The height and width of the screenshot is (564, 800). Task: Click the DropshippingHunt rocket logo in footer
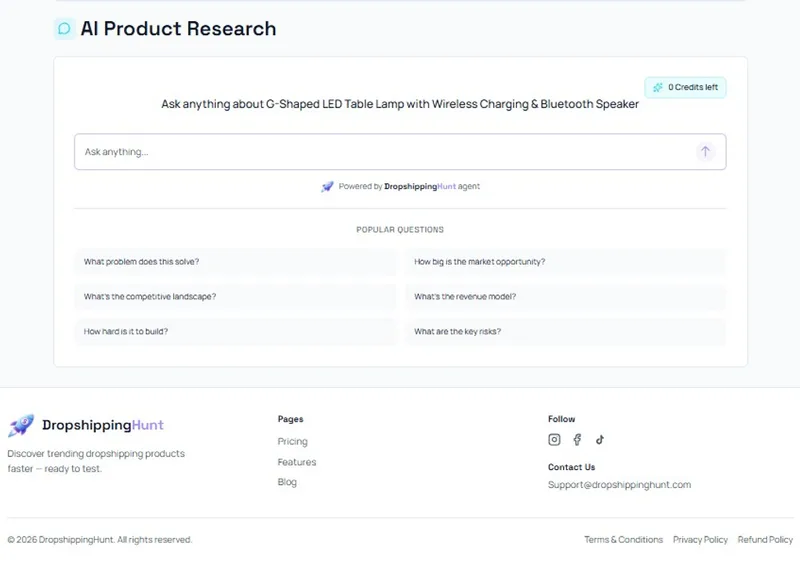[21, 425]
